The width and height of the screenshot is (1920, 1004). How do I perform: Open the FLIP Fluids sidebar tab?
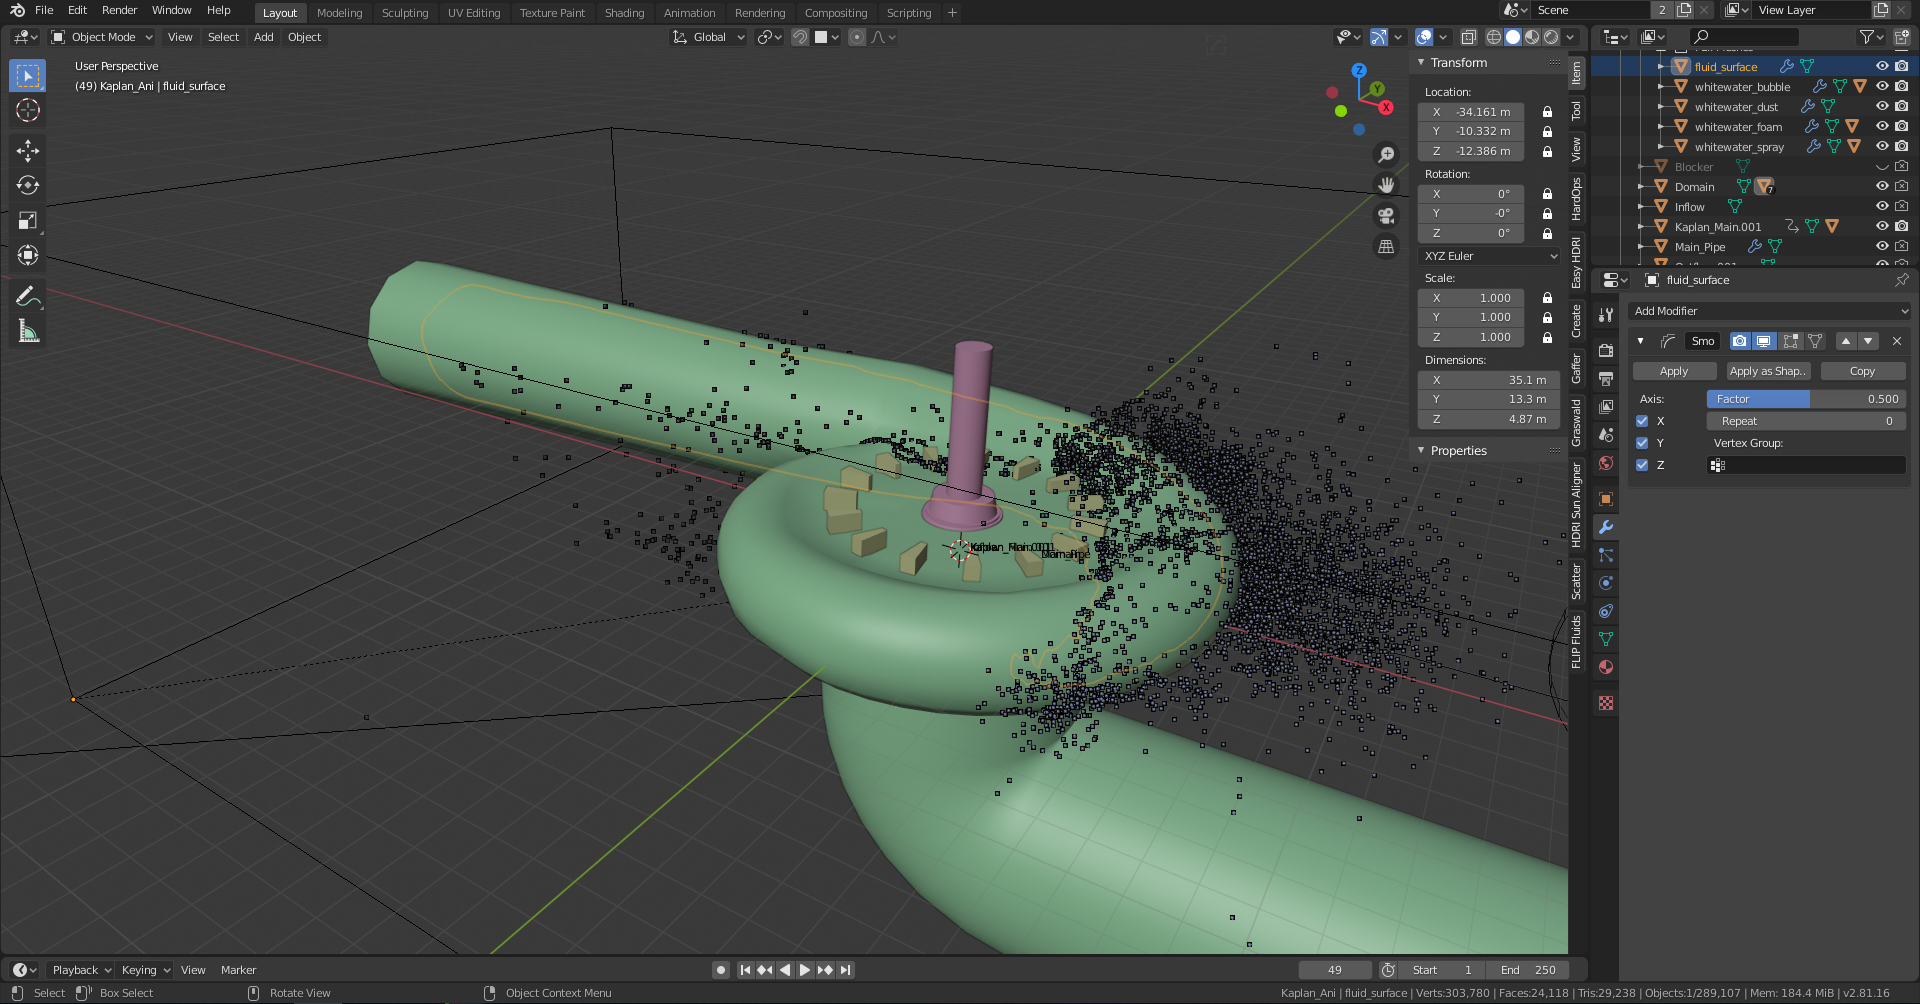pos(1577,641)
